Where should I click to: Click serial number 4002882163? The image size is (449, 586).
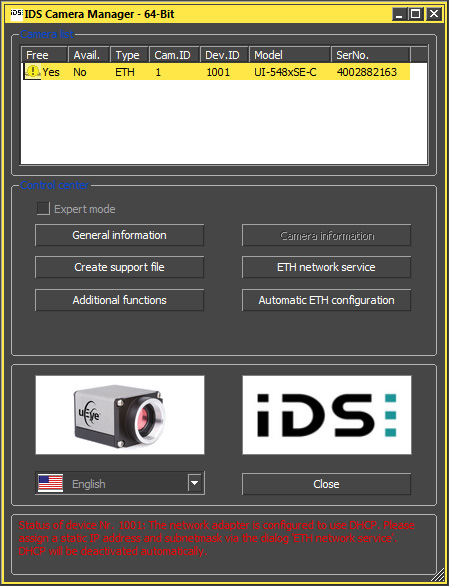click(366, 72)
